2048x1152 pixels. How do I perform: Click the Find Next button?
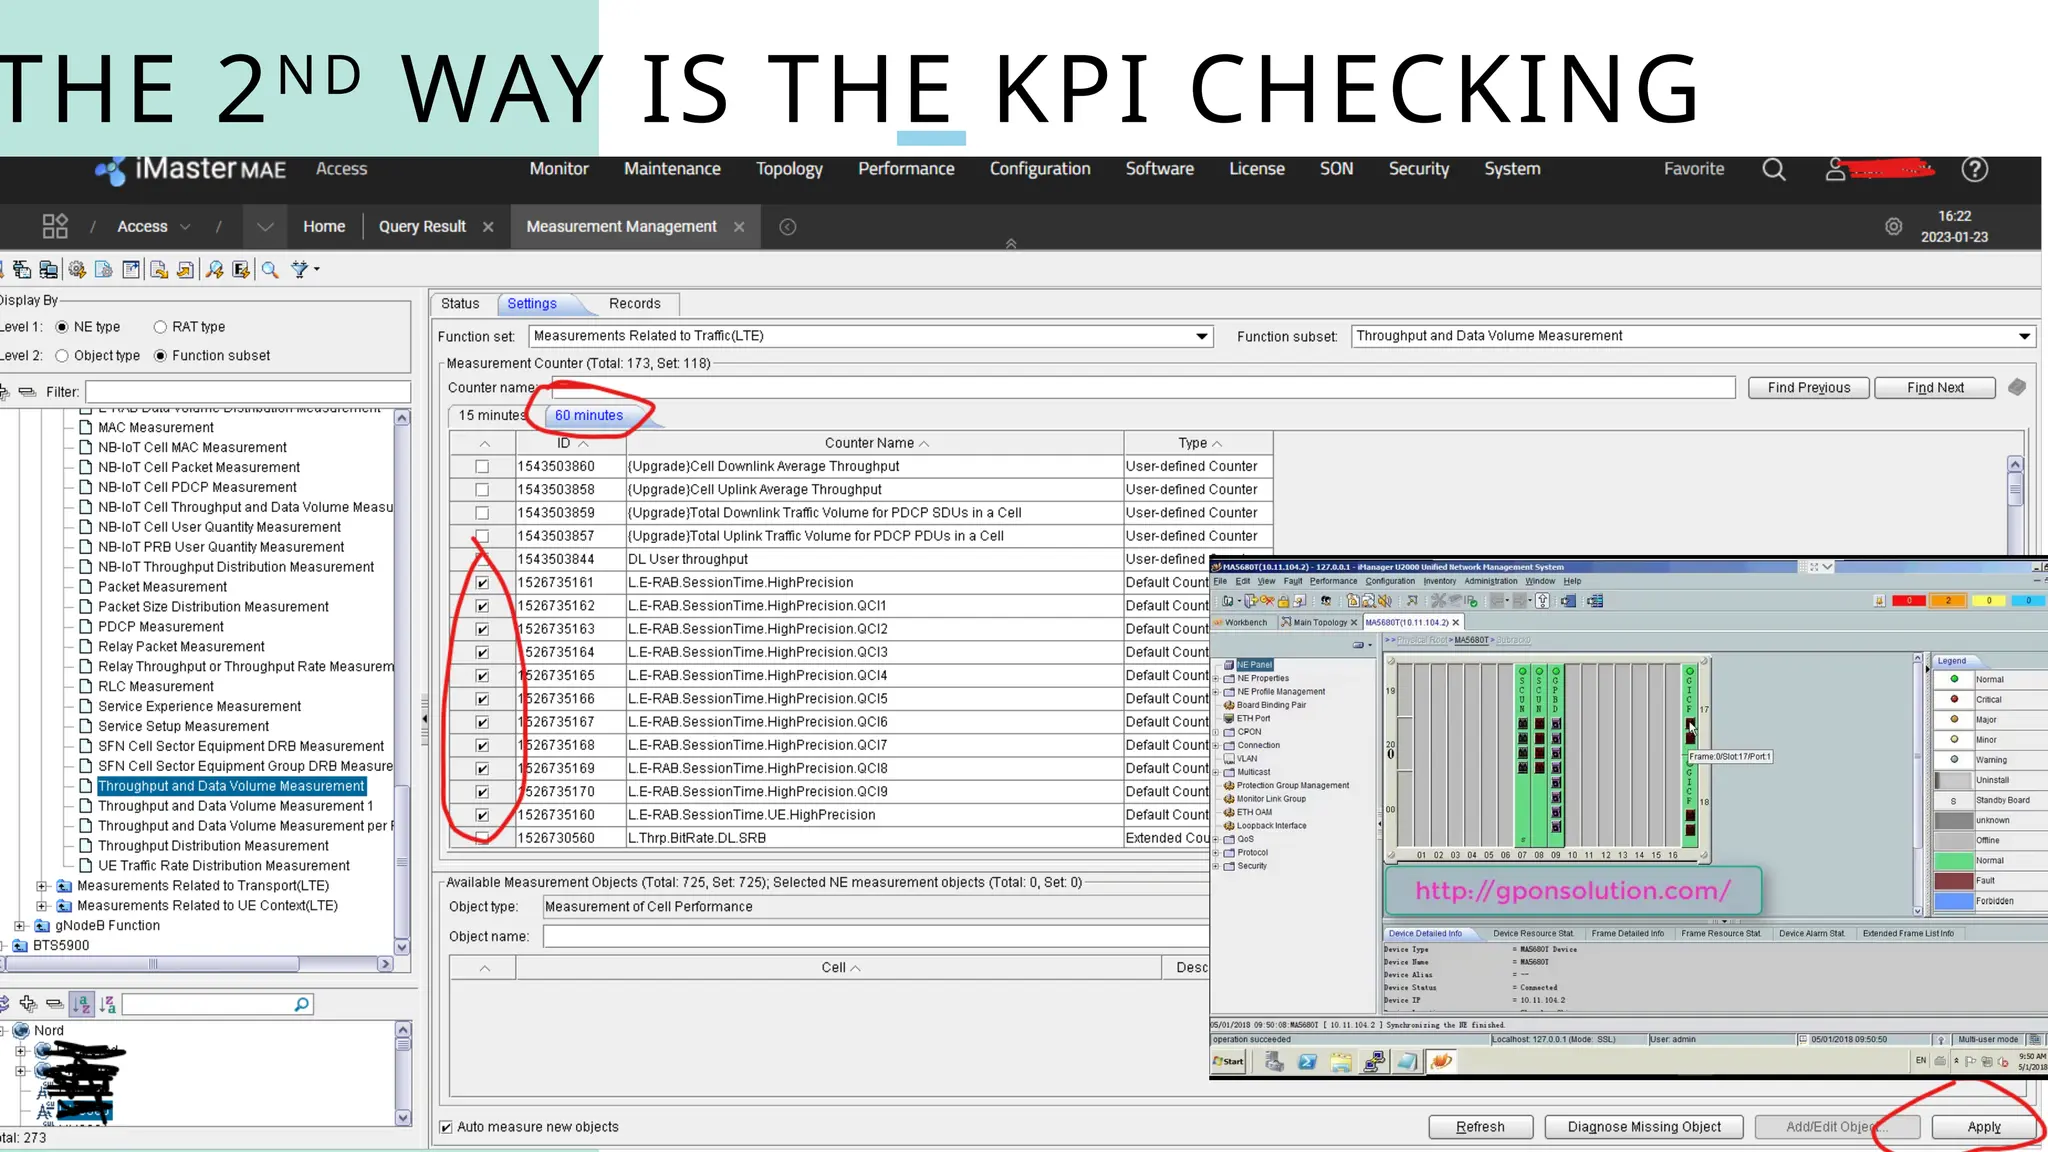tap(1935, 388)
